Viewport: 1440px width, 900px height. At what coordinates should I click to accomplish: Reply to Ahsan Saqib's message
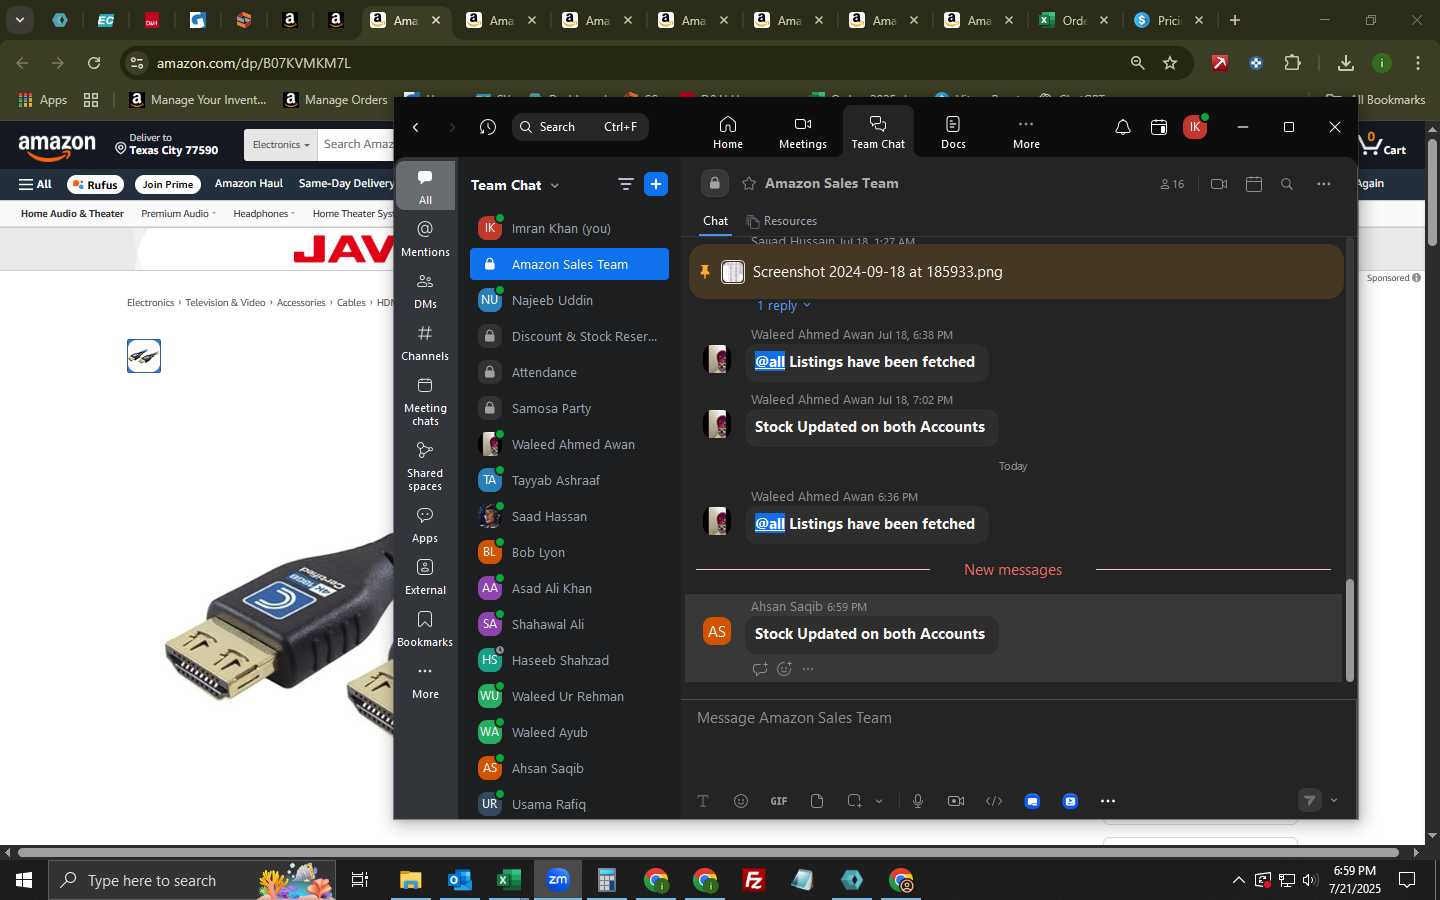point(760,669)
